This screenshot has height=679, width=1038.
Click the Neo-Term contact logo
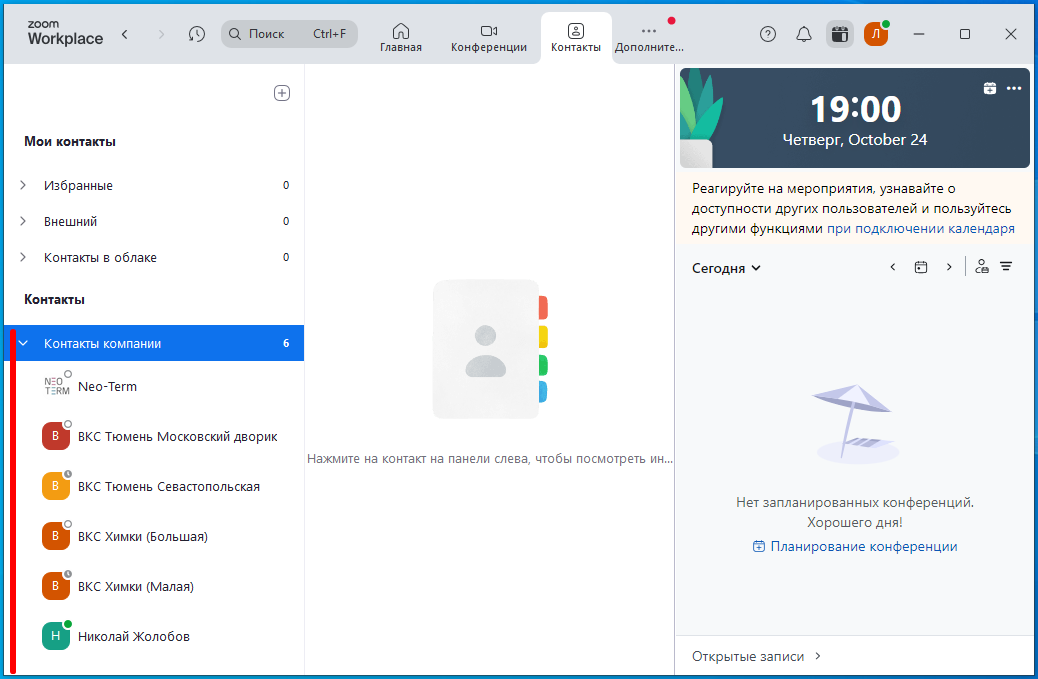[x=57, y=386]
